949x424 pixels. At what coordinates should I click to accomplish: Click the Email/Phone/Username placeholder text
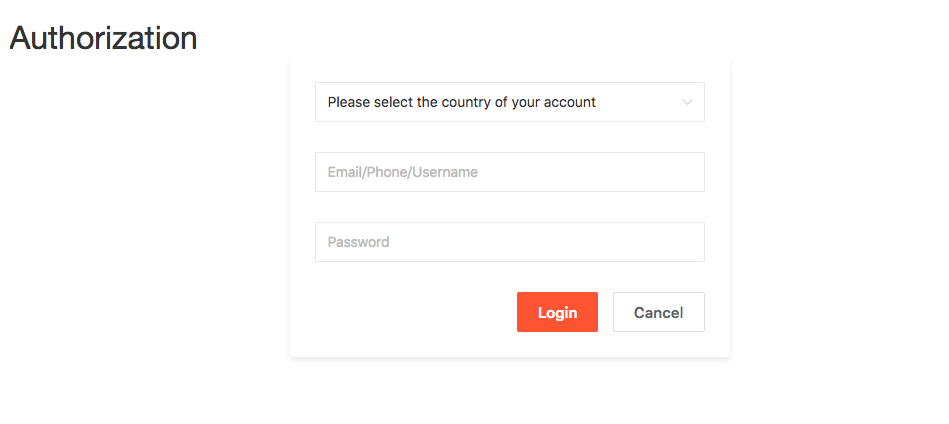coord(402,172)
